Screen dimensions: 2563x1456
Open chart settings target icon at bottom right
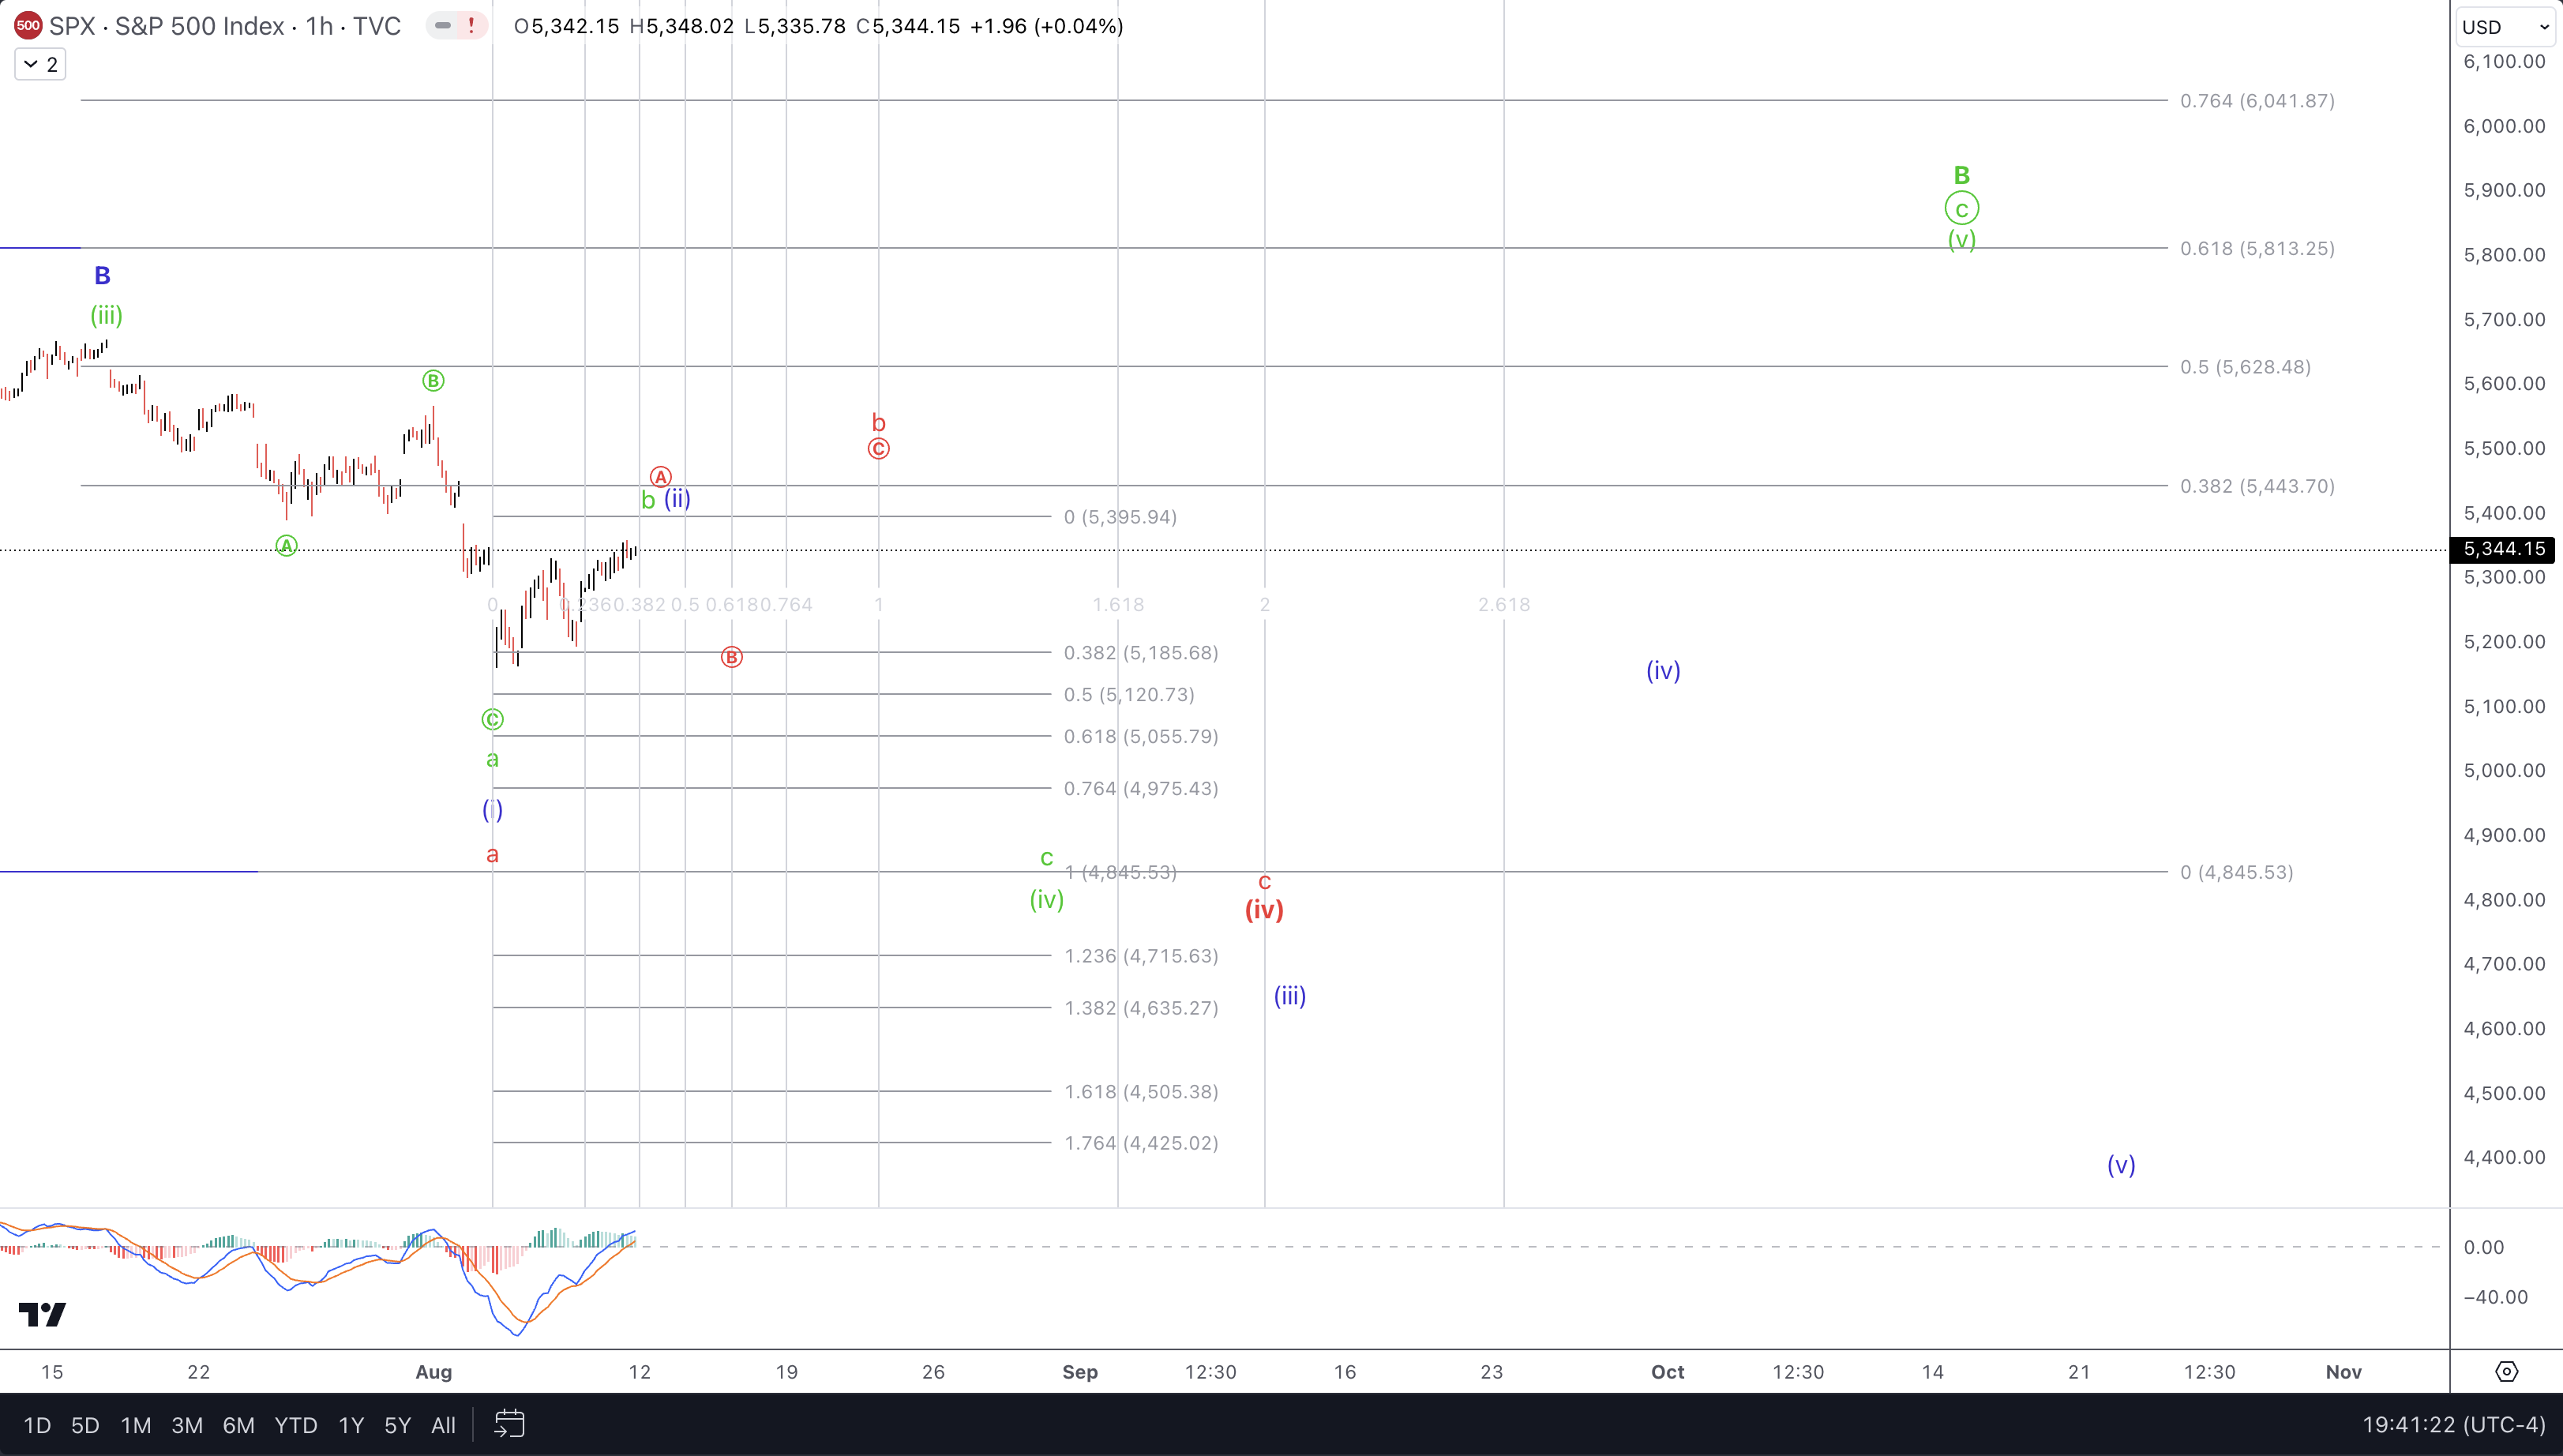tap(2506, 1371)
